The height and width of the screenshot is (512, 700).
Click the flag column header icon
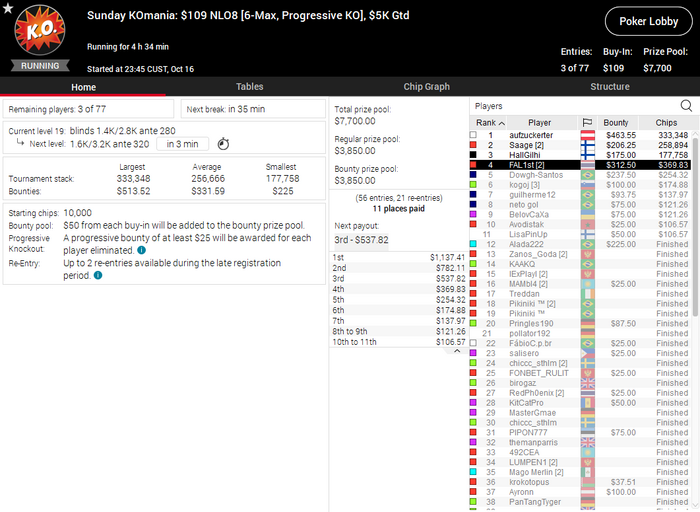point(588,122)
